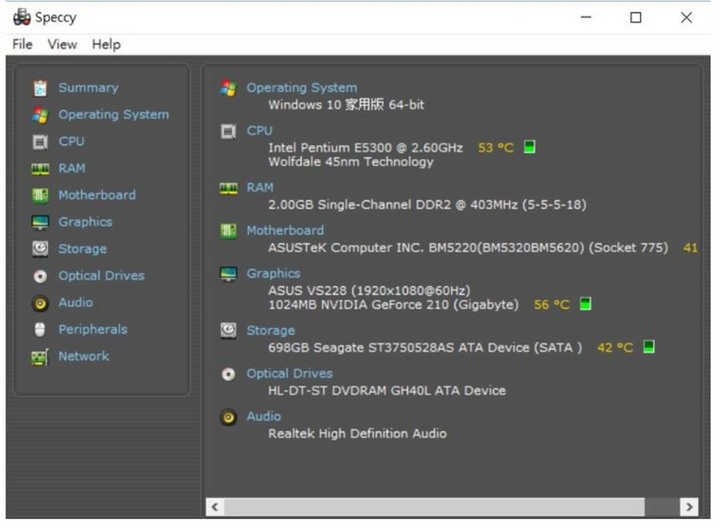Click the green hard drive temperature indicator
Image resolution: width=720 pixels, height=526 pixels.
coord(648,347)
